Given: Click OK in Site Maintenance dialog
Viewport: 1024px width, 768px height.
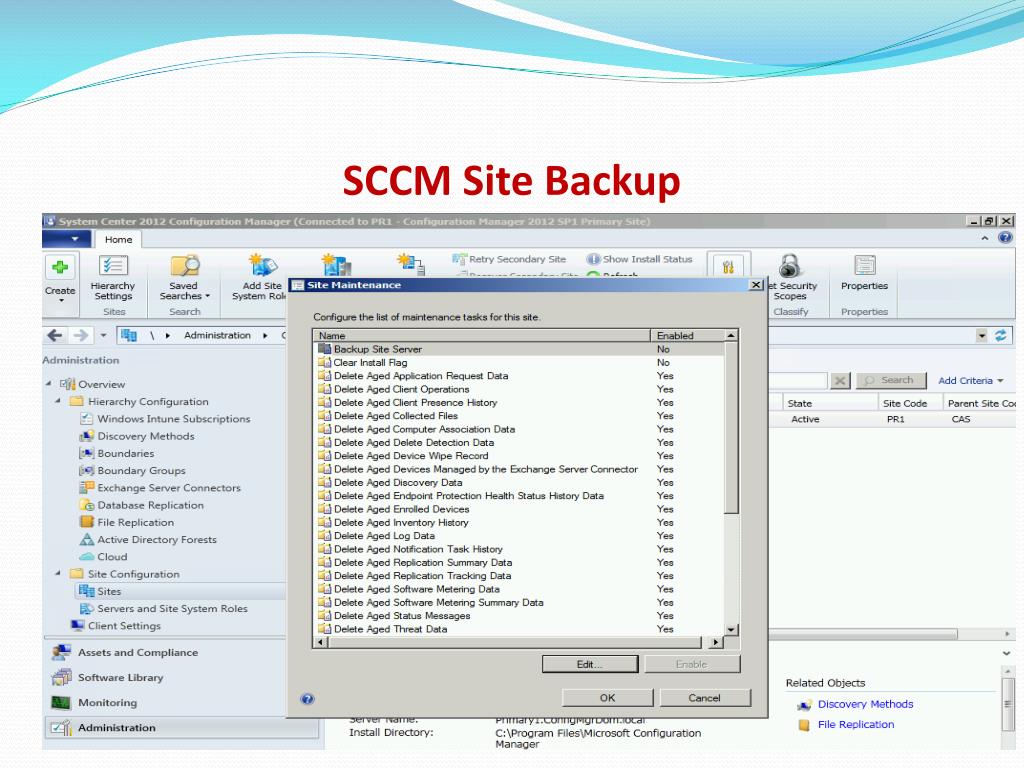Looking at the screenshot, I should pos(607,697).
